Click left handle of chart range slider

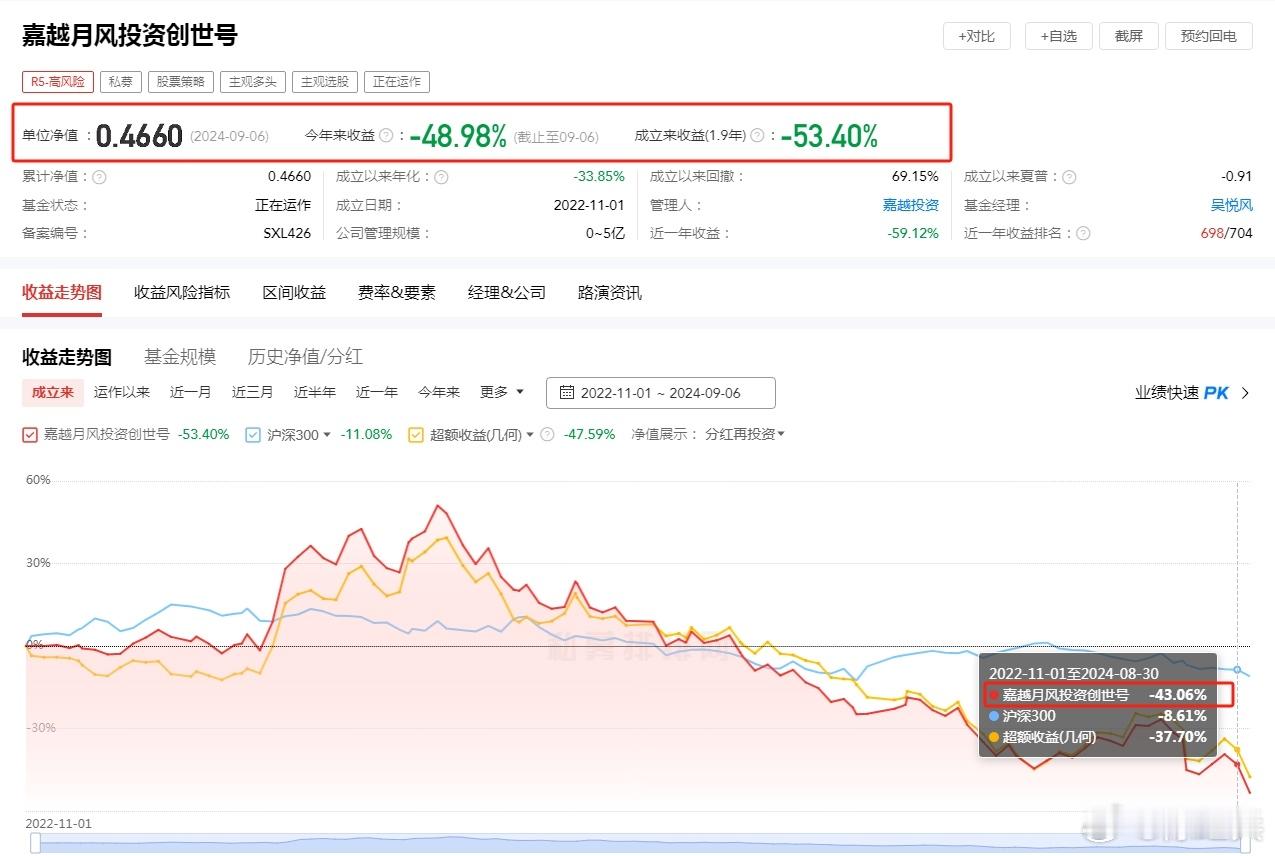36,844
